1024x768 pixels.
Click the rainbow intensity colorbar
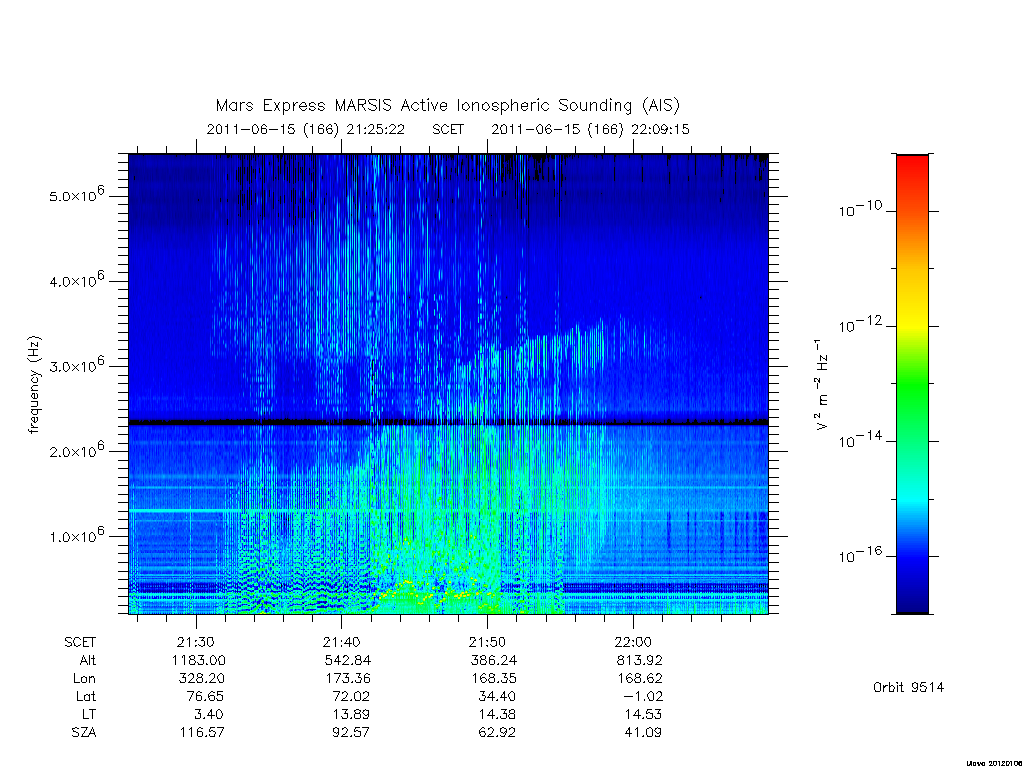(x=912, y=384)
